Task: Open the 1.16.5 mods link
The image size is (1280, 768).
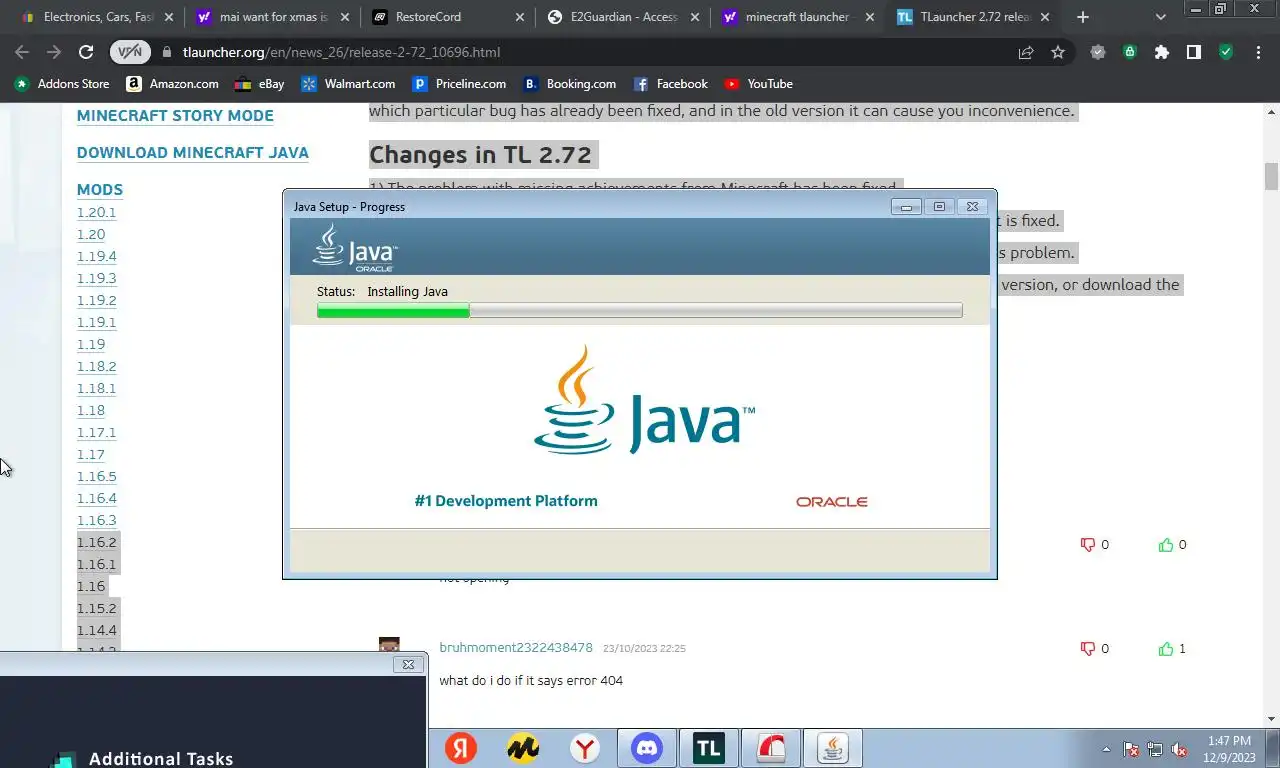Action: click(x=97, y=476)
